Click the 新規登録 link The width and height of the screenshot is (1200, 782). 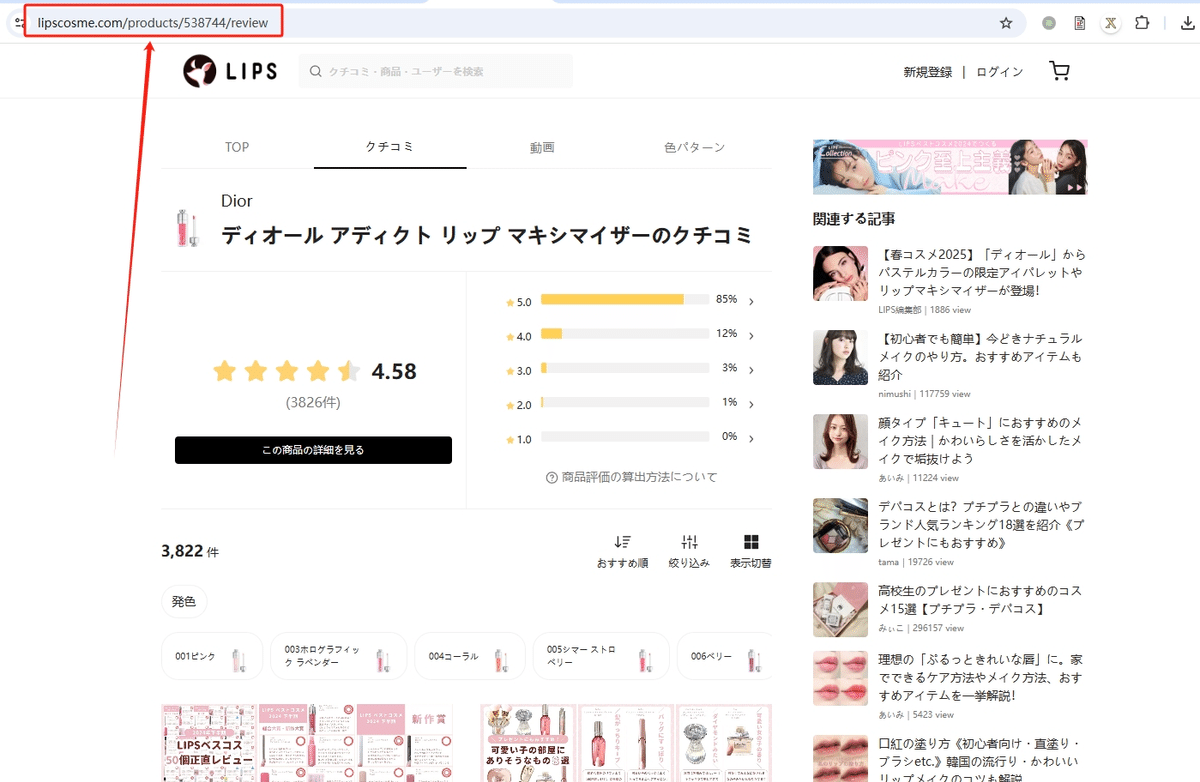[x=928, y=72]
